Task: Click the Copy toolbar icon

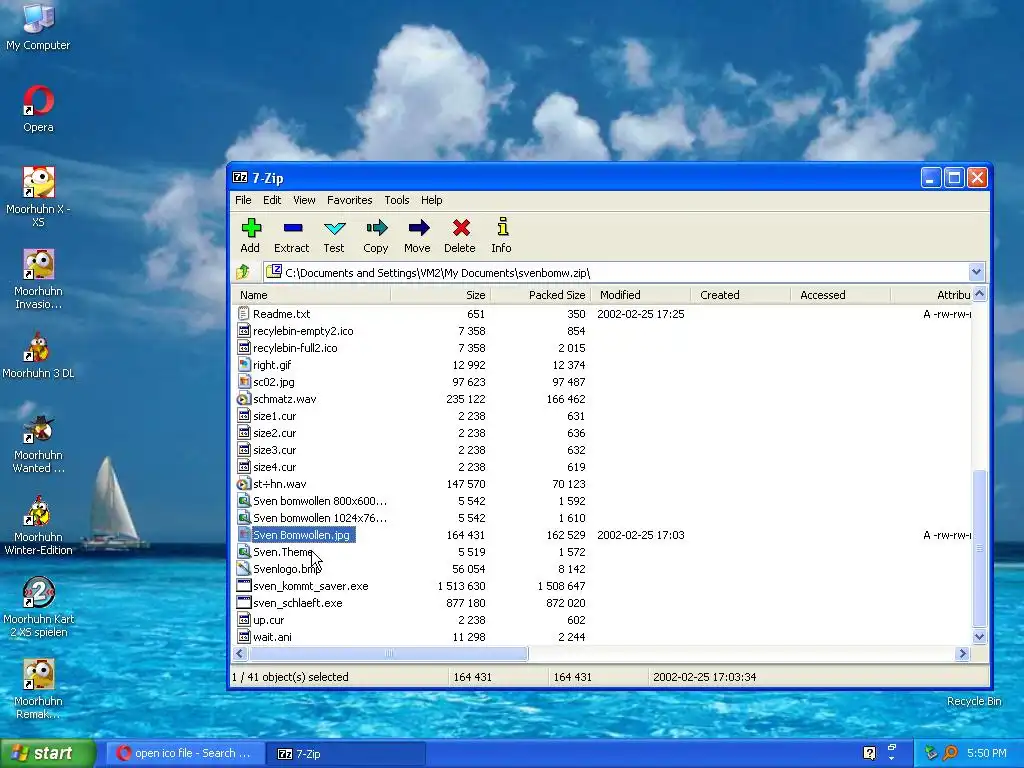Action: (x=376, y=228)
